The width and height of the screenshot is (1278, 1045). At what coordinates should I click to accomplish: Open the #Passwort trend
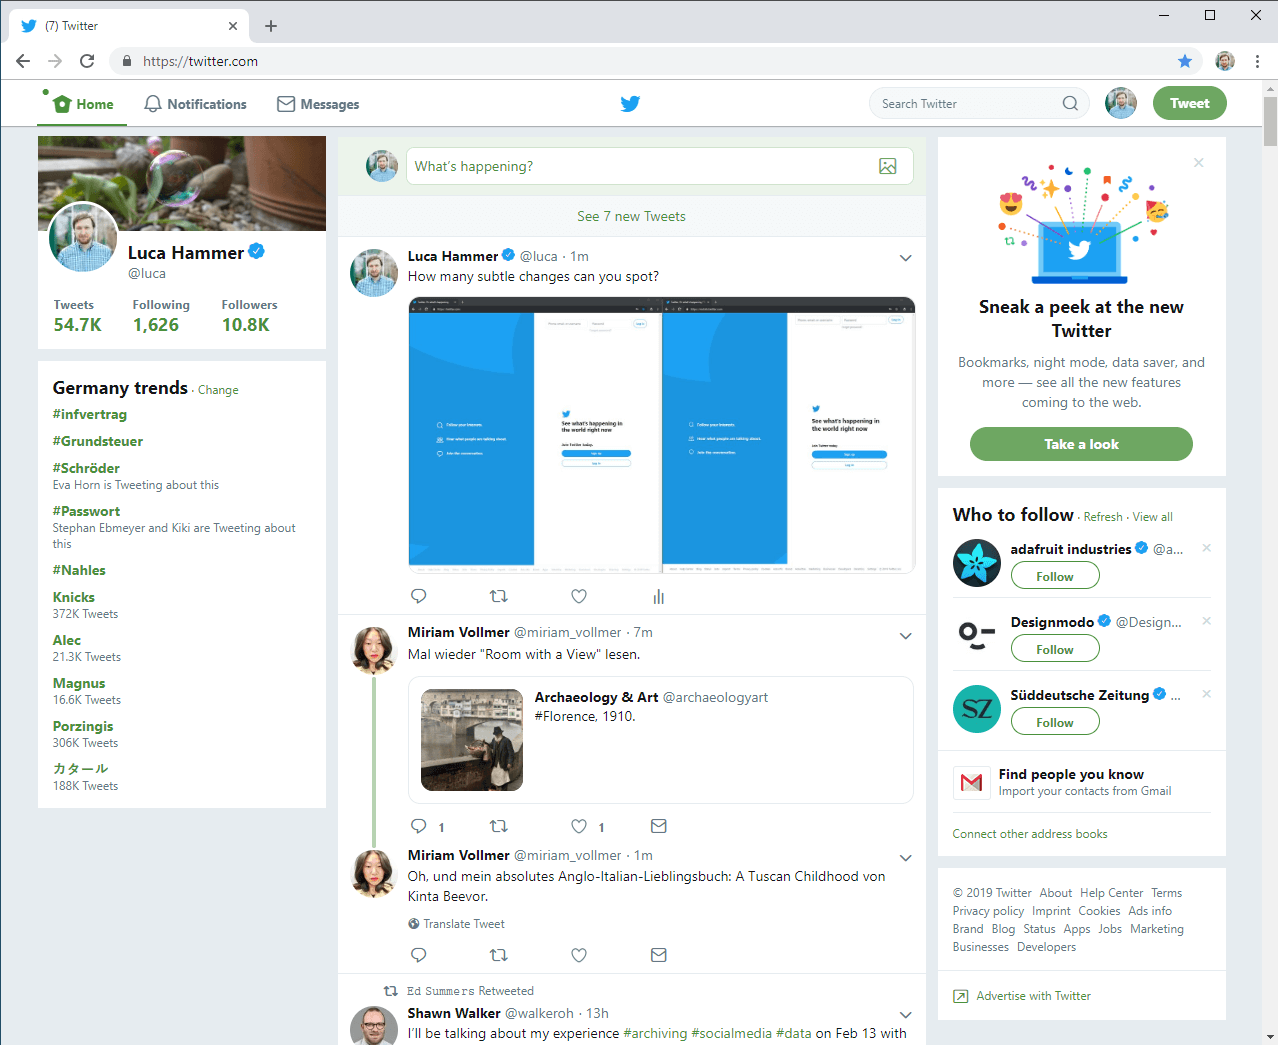(x=86, y=511)
